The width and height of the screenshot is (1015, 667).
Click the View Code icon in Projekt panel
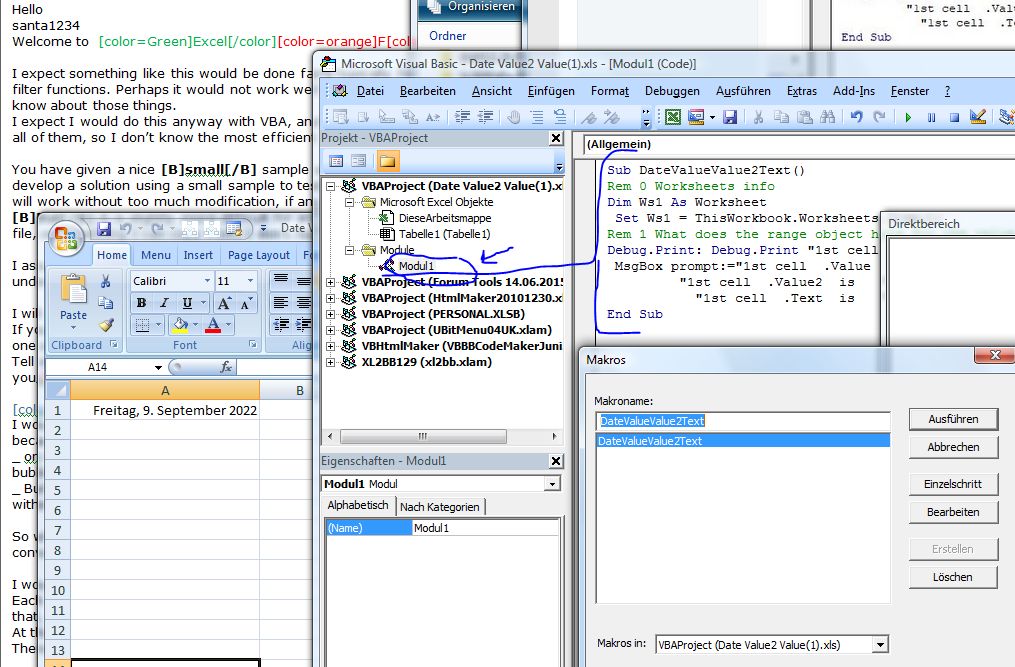(x=336, y=161)
